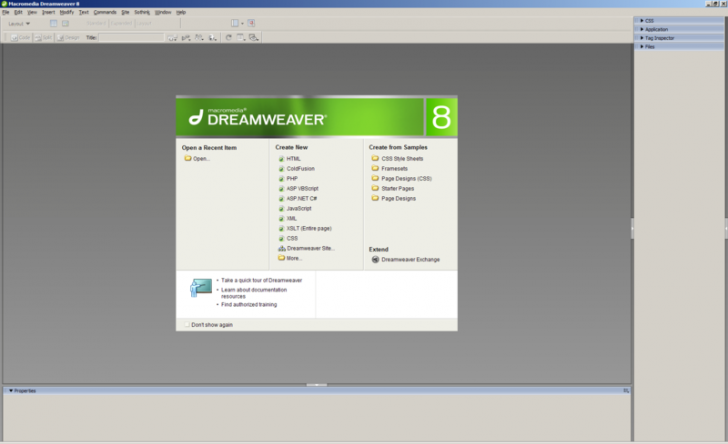Image resolution: width=728 pixels, height=444 pixels.
Task: Create a new ColdFusion document
Action: tap(300, 168)
